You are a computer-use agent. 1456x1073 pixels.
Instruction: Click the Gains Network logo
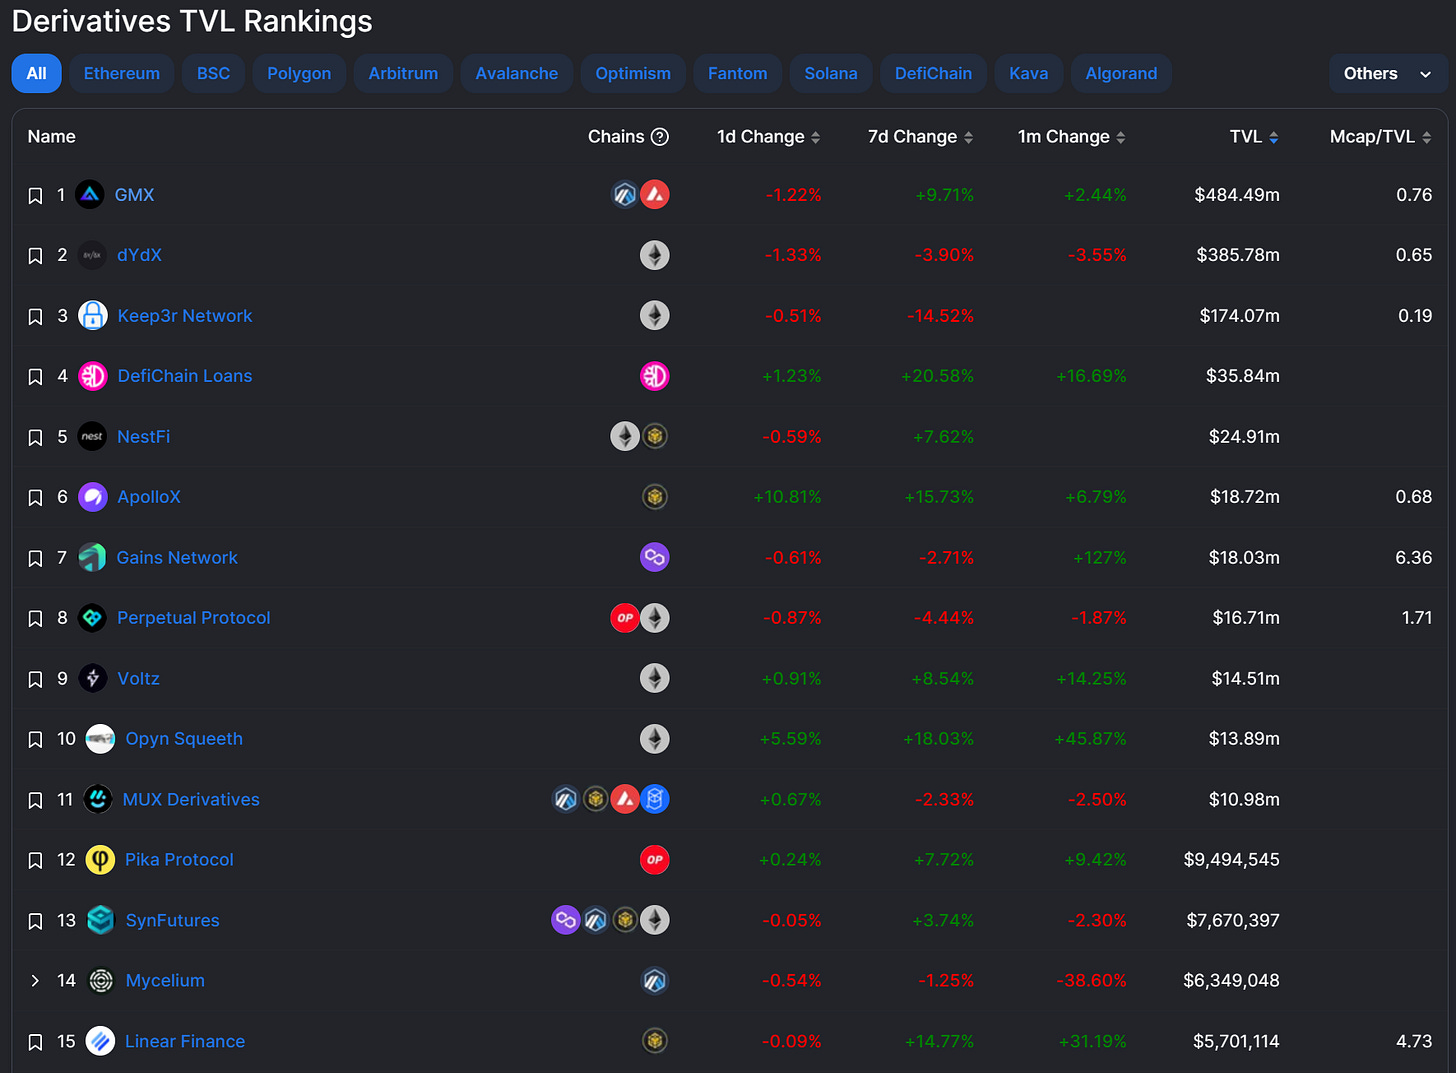click(92, 558)
